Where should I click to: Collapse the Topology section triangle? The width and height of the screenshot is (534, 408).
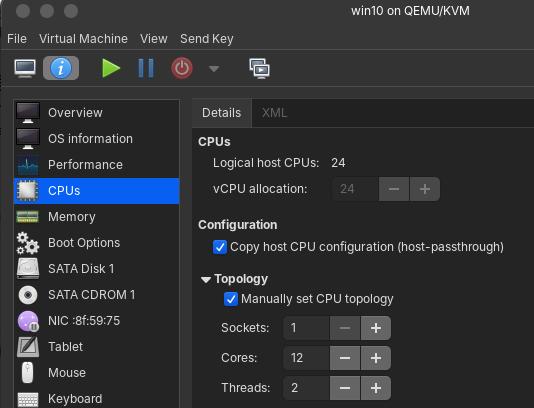206,280
